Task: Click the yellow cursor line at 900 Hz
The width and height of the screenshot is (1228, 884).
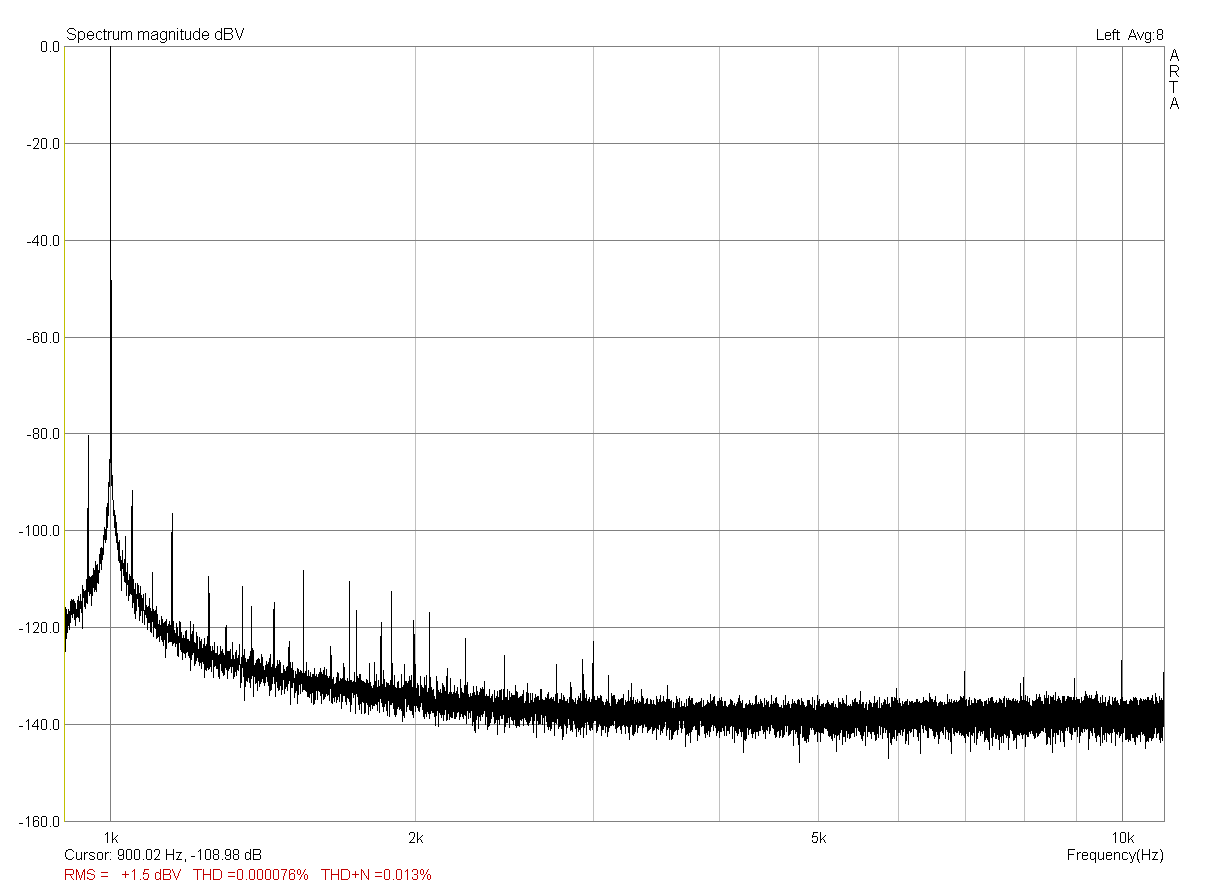Action: [x=65, y=434]
